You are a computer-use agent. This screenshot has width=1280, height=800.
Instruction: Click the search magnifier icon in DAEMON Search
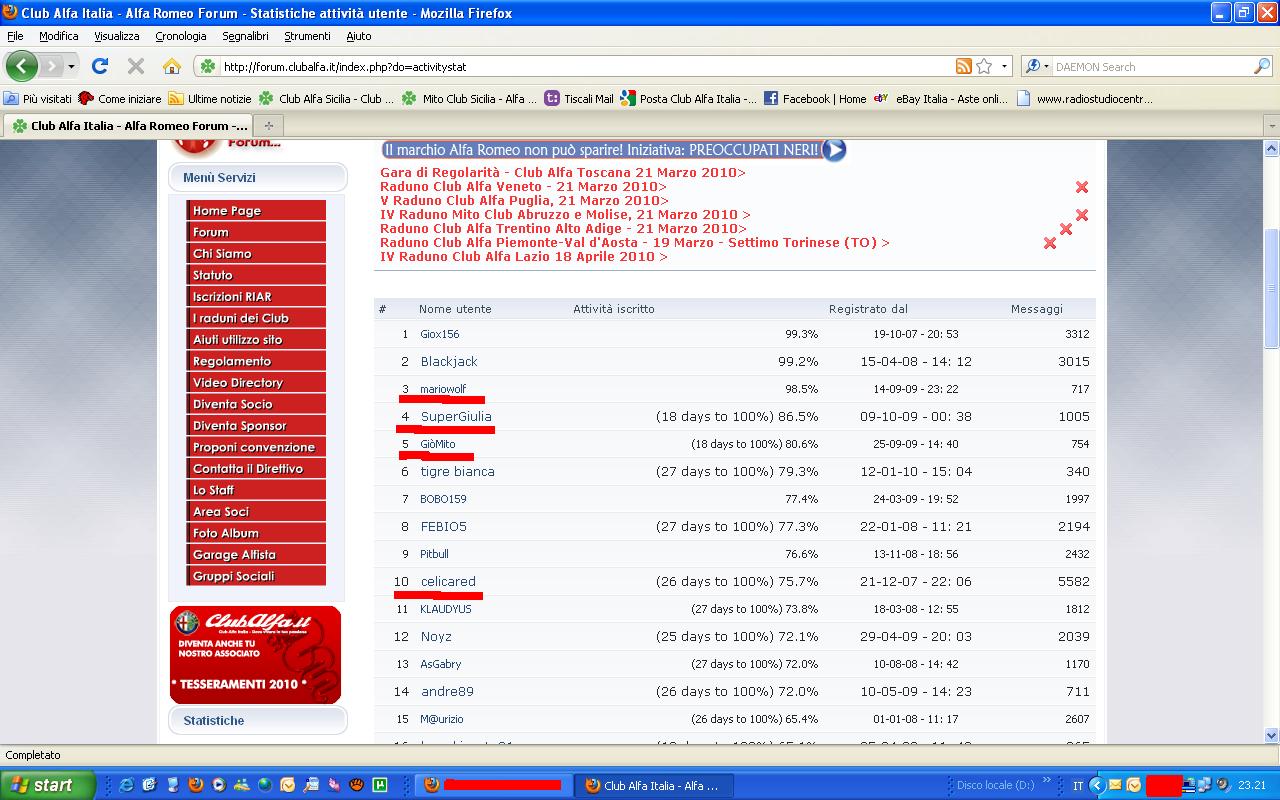[1262, 67]
